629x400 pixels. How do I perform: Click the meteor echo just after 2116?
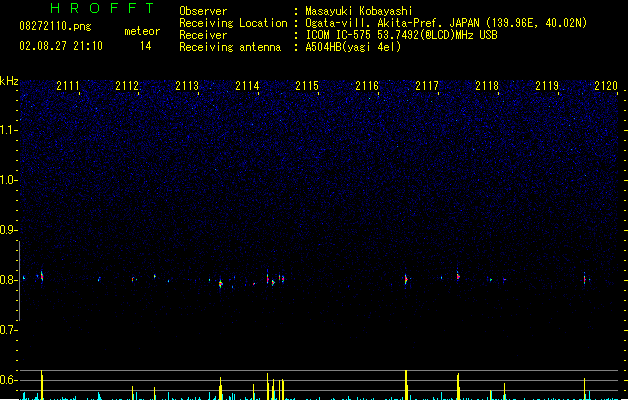[x=406, y=279]
